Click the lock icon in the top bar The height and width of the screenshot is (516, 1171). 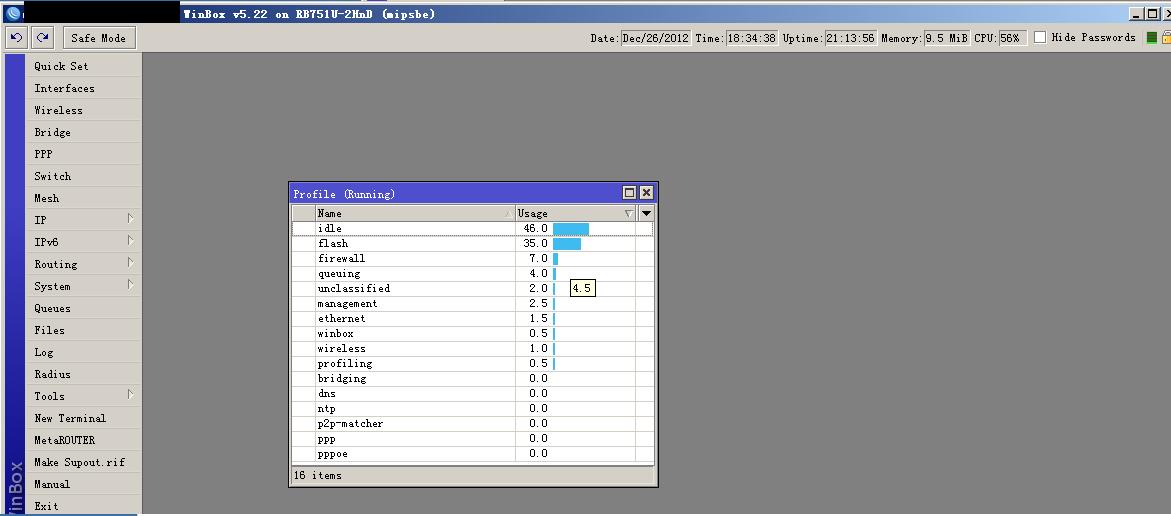1166,37
